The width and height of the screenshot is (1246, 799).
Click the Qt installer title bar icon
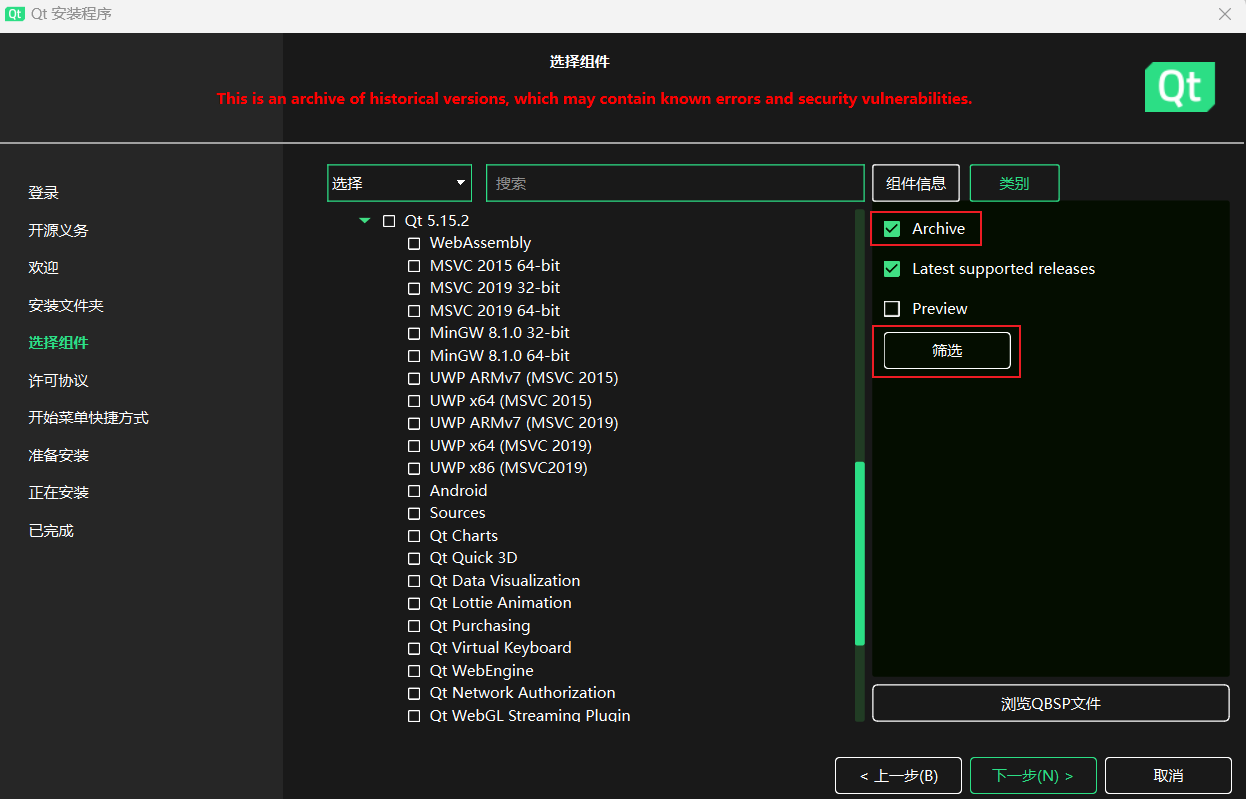click(15, 15)
